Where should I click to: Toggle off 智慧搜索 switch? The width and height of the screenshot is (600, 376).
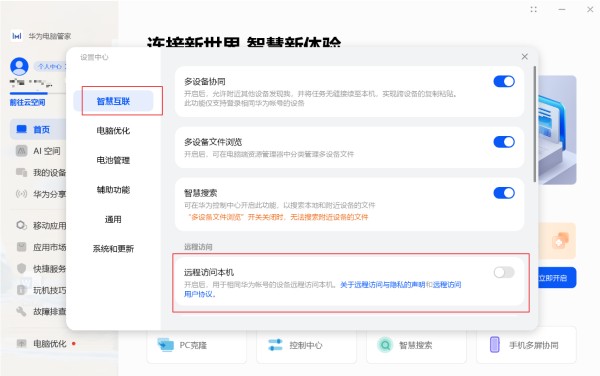click(x=504, y=193)
